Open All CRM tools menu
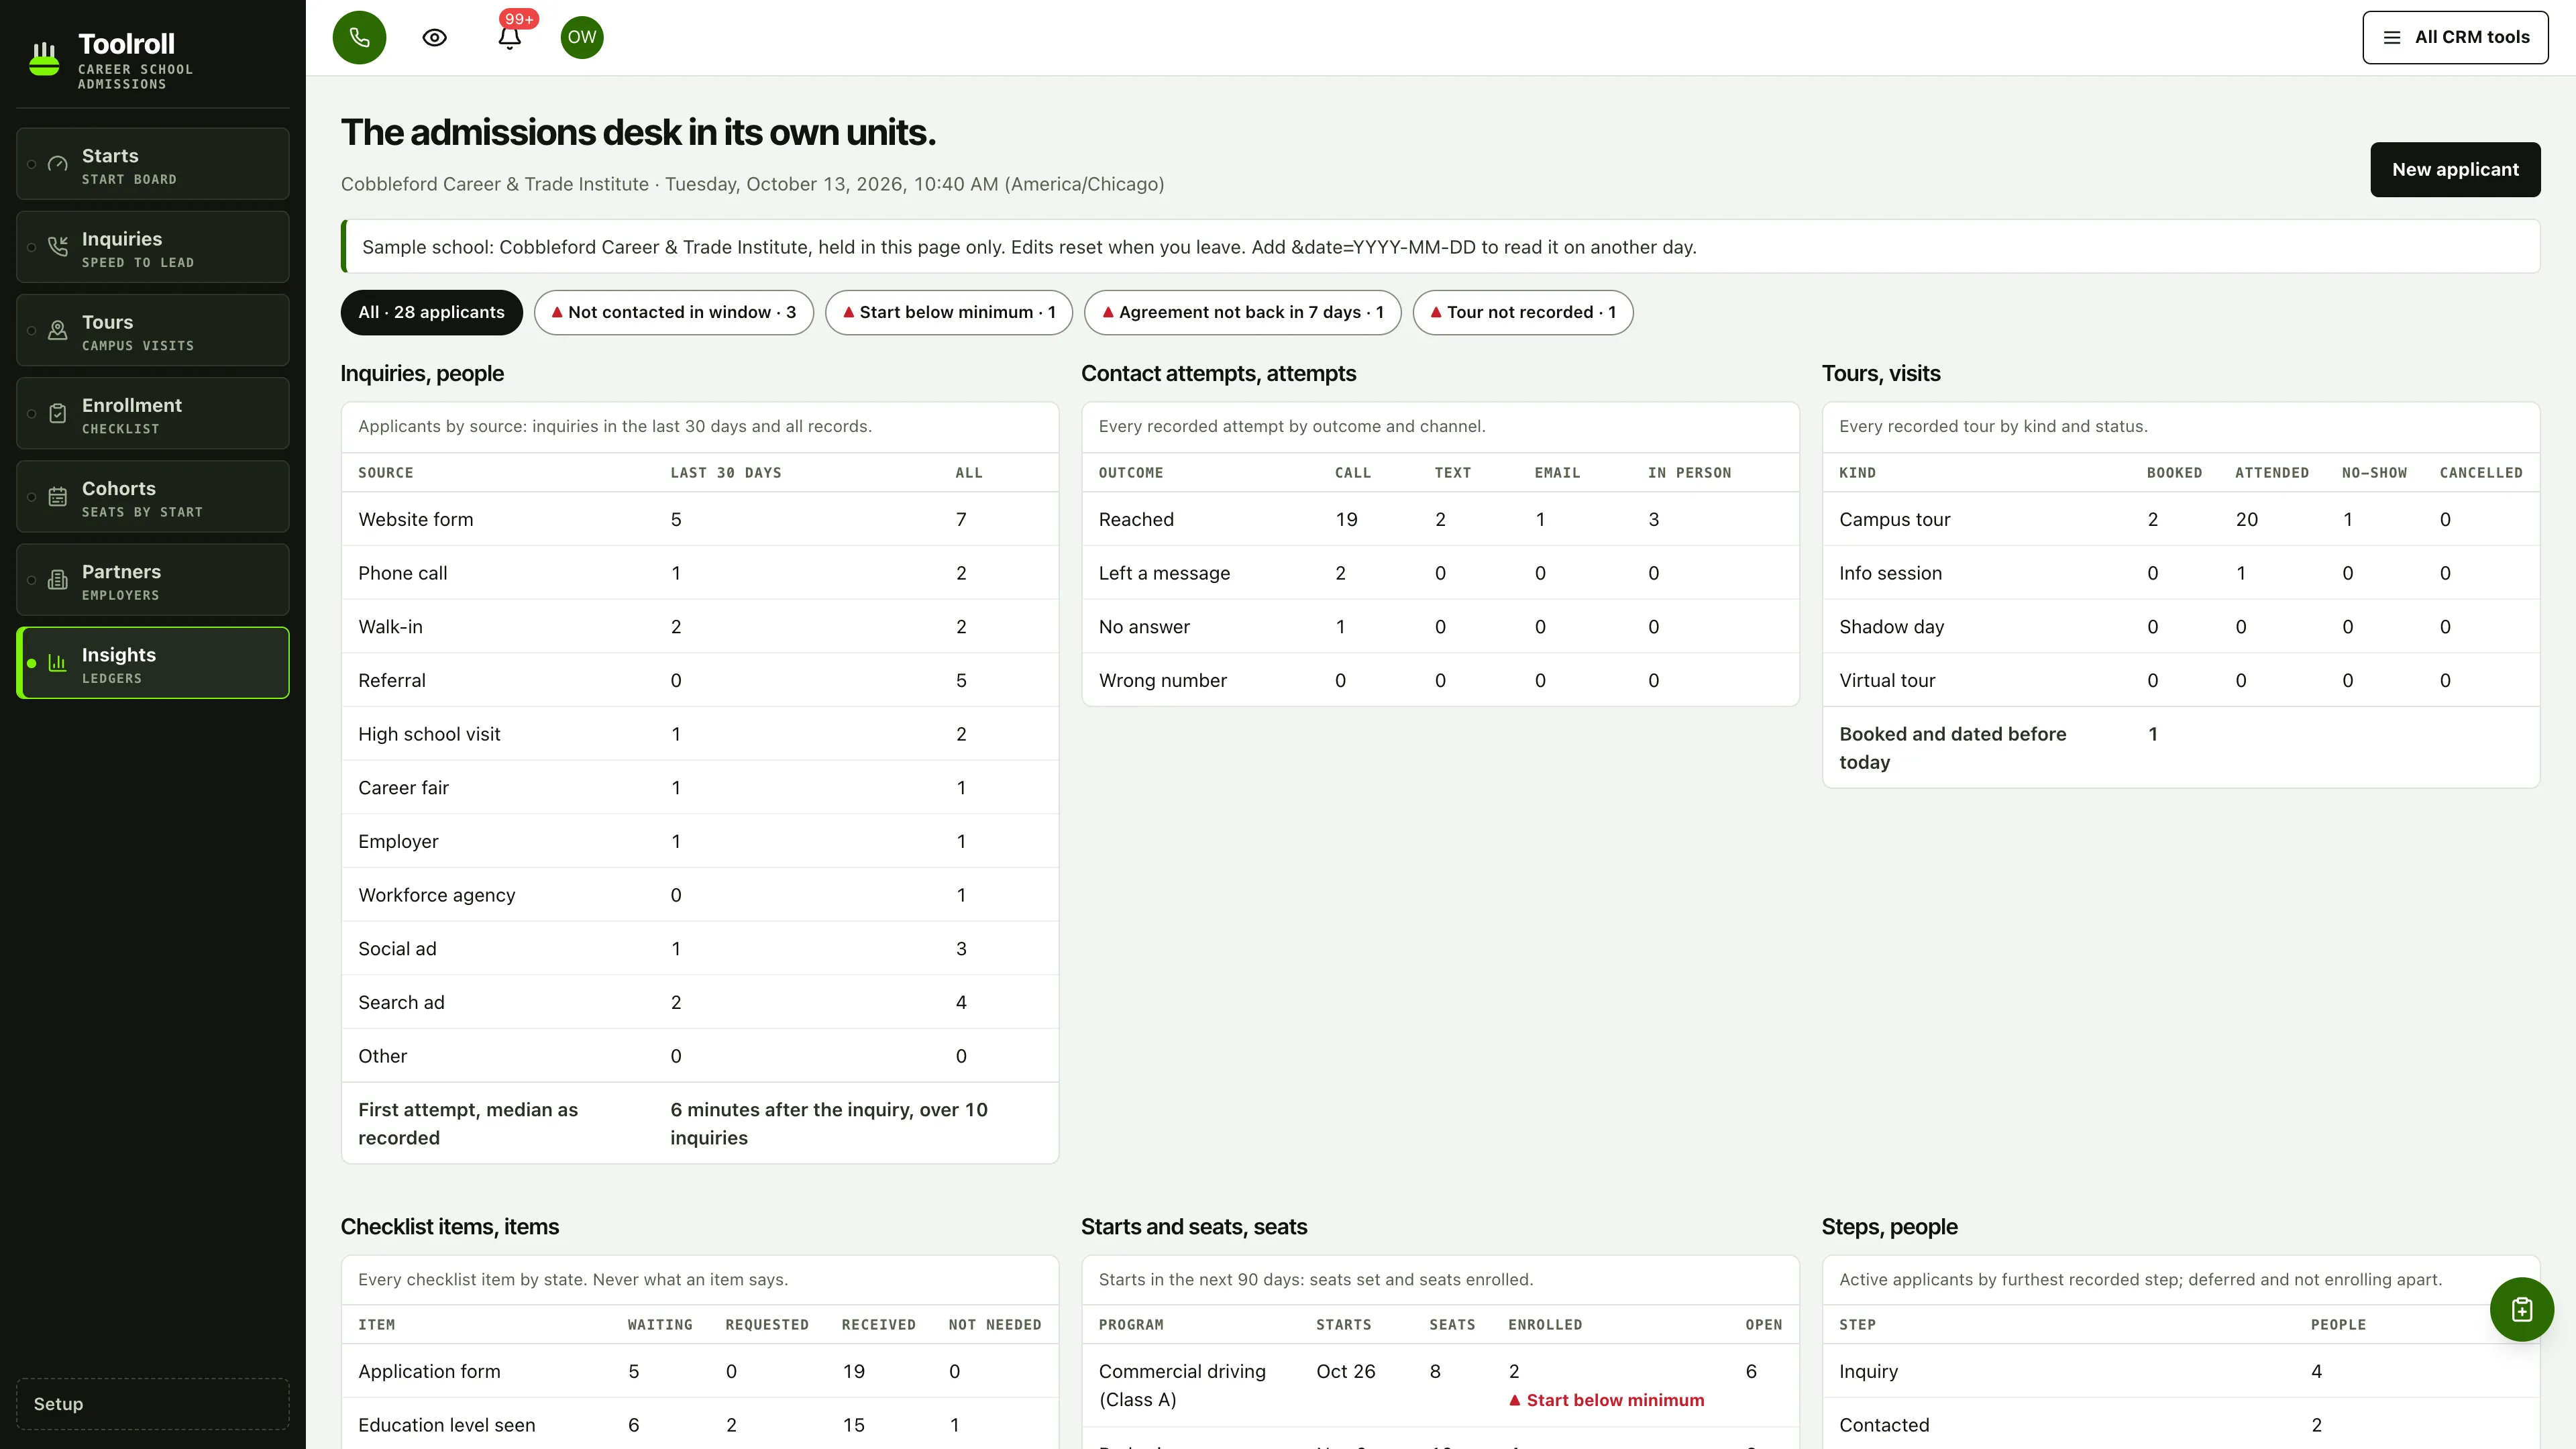The width and height of the screenshot is (2576, 1449). (x=2455, y=37)
